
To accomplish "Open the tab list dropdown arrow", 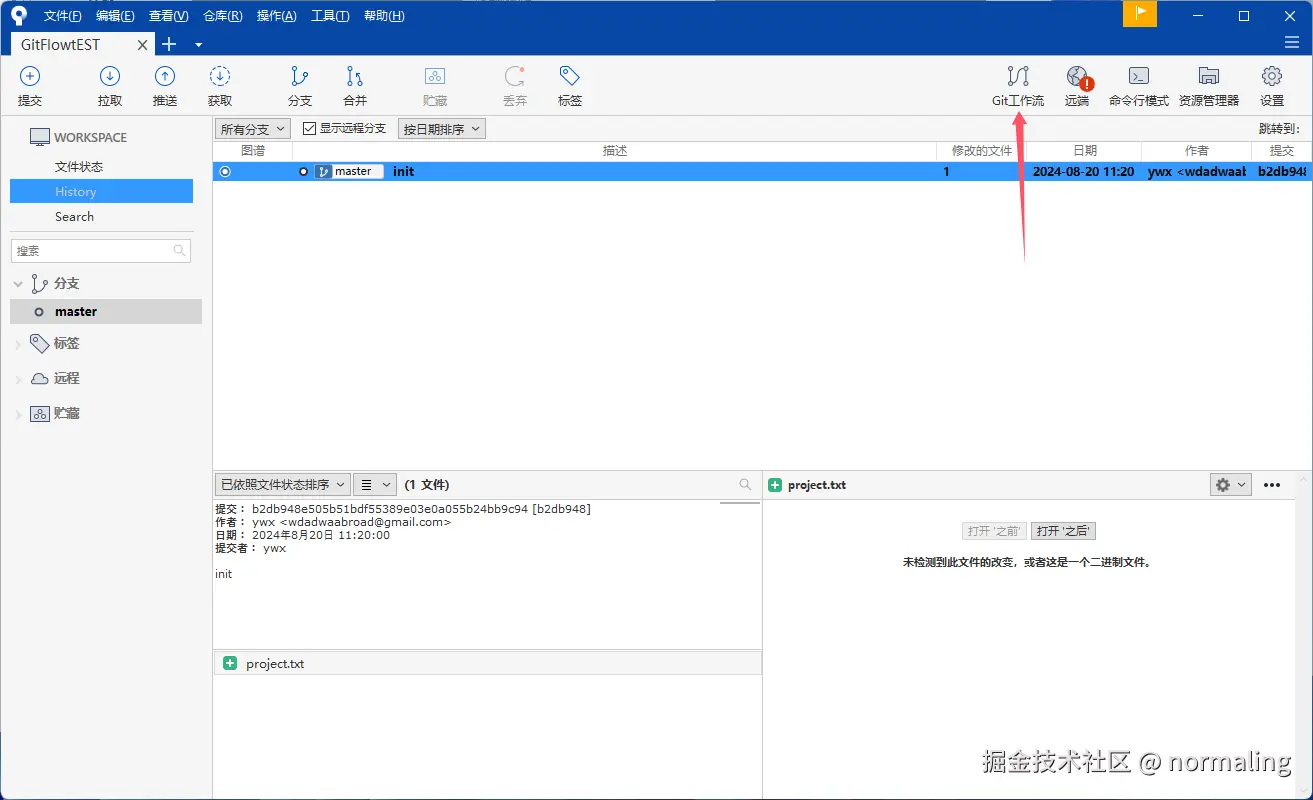I will tap(198, 45).
